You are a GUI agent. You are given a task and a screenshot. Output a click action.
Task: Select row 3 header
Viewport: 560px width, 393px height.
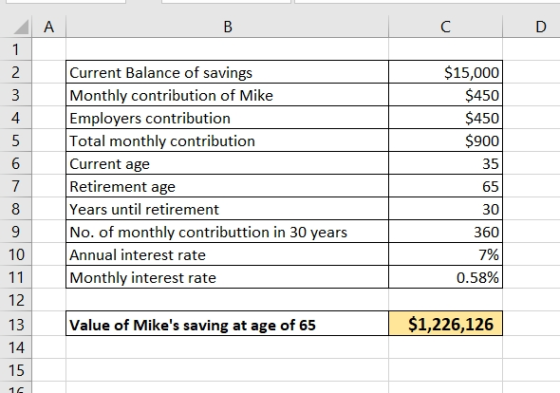(16, 95)
